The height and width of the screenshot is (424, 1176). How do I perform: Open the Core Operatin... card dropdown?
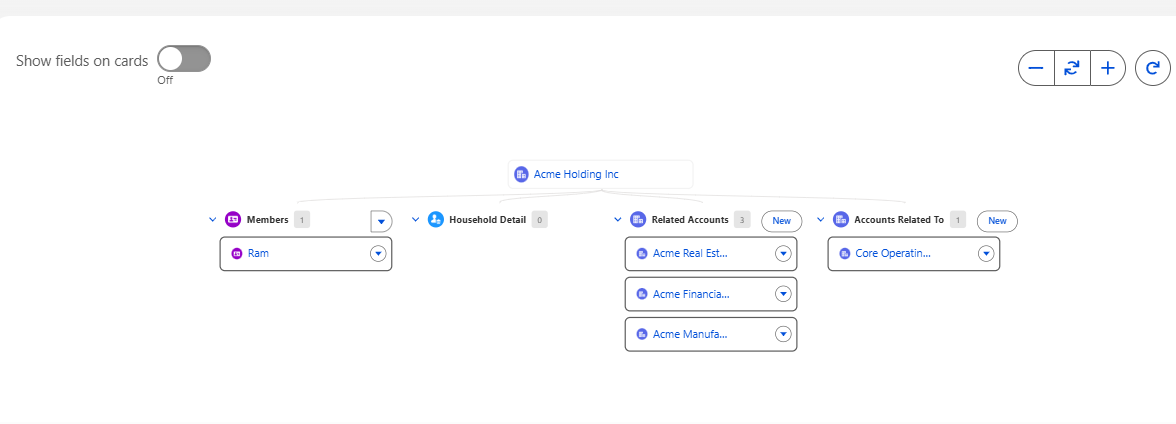click(x=986, y=254)
